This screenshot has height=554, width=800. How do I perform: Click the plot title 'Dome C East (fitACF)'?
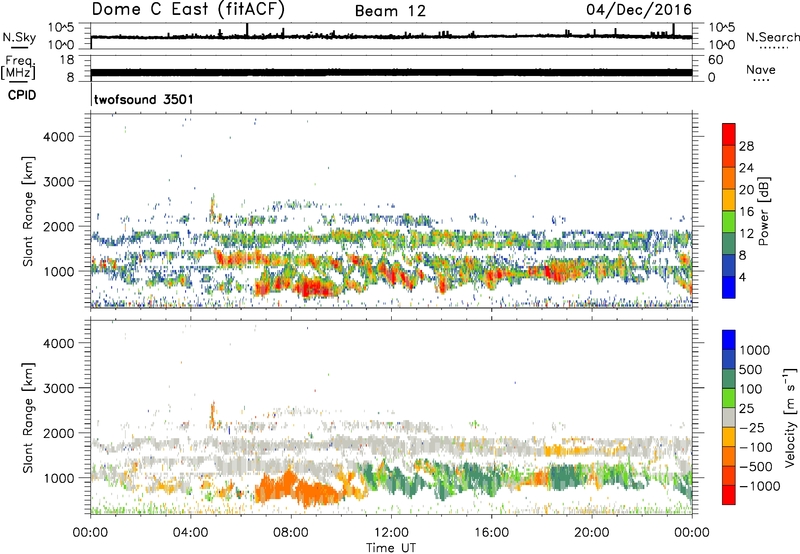(x=187, y=10)
